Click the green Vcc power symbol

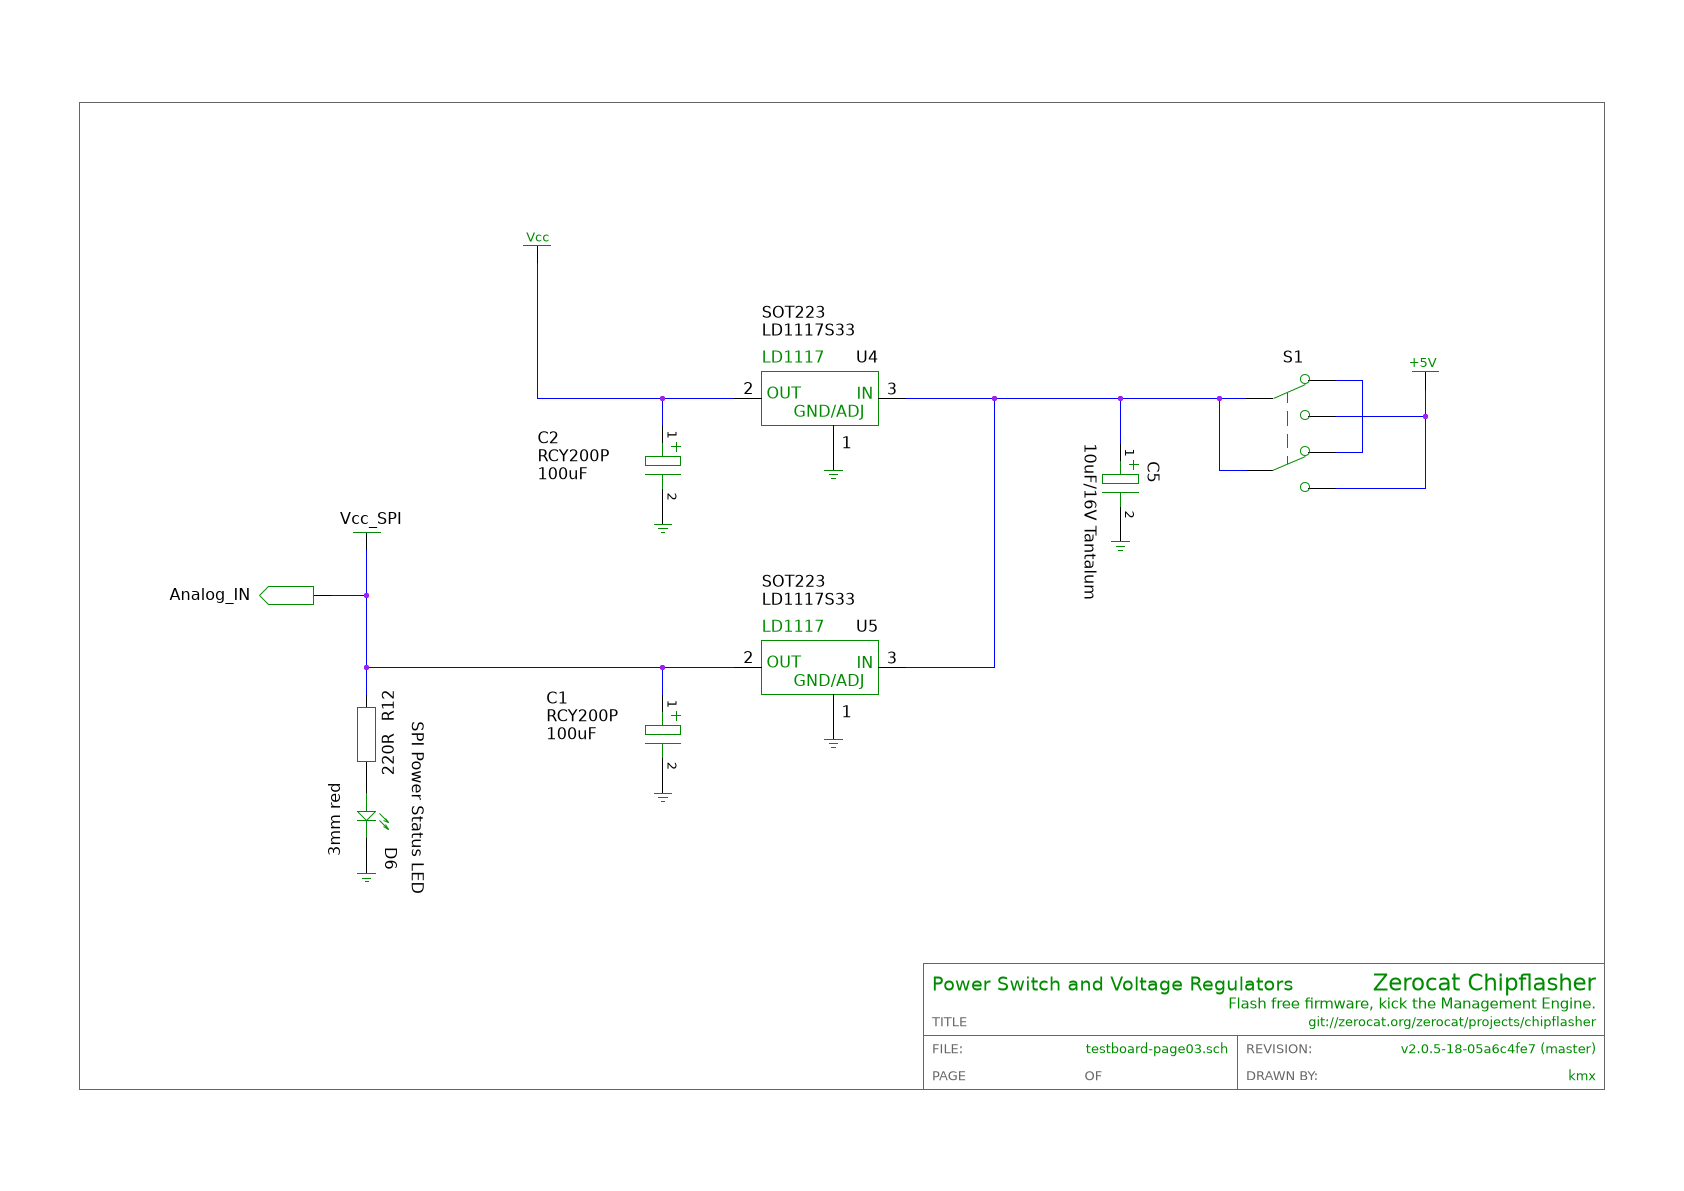(x=537, y=239)
